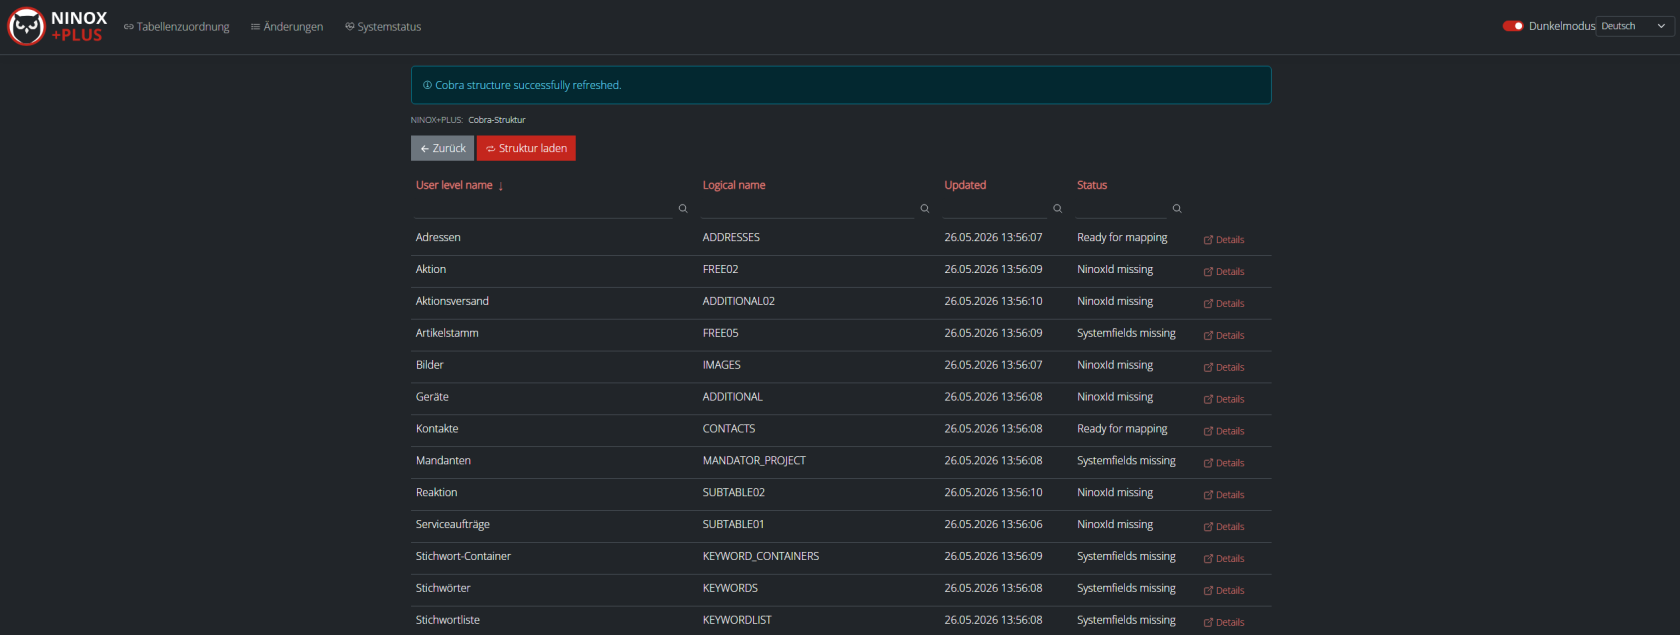Click the KEYWORD_CONTAINERS logical name cell
The height and width of the screenshot is (635, 1680).
point(761,557)
